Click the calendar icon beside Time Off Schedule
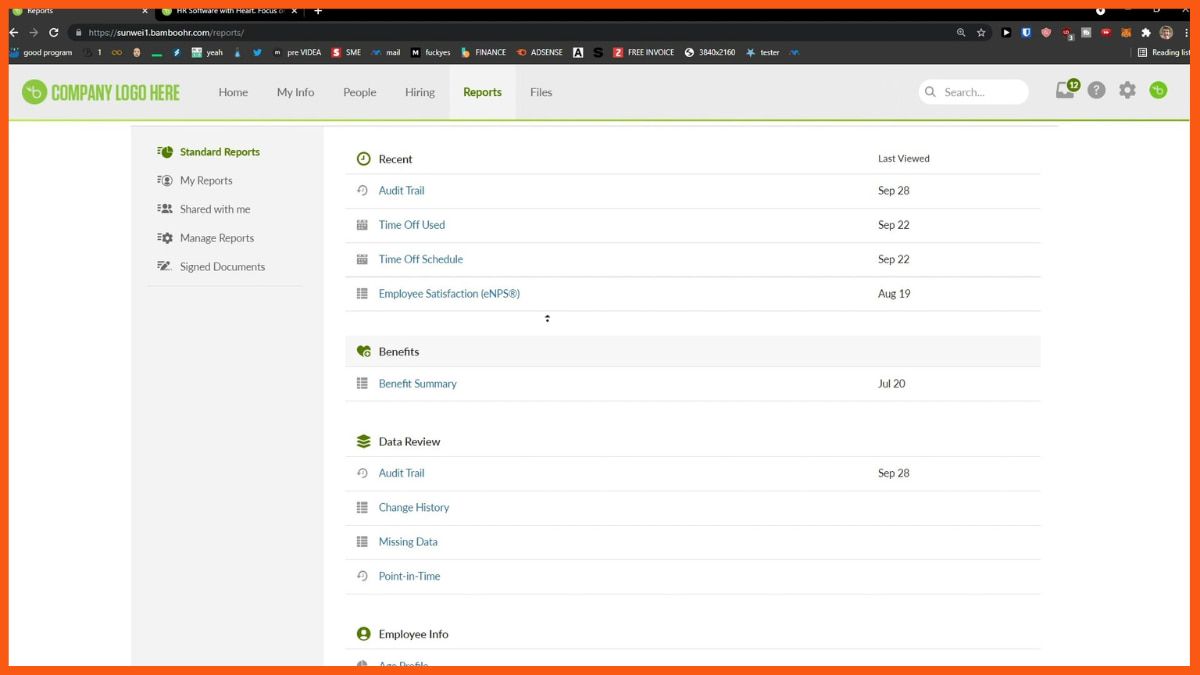Screen dimensions: 1200x675 [363, 259]
